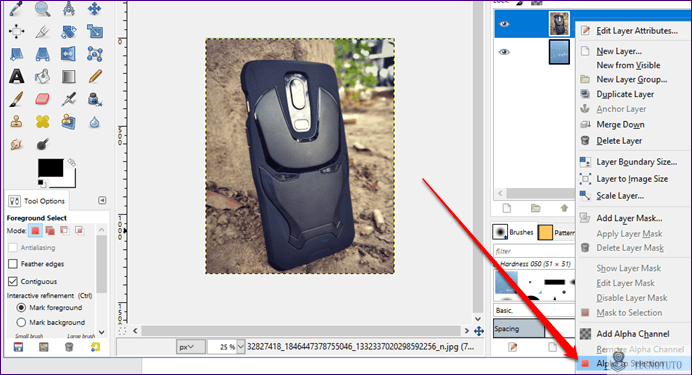Open Tool Options tab menu arrow
The width and height of the screenshot is (692, 375).
(x=102, y=201)
